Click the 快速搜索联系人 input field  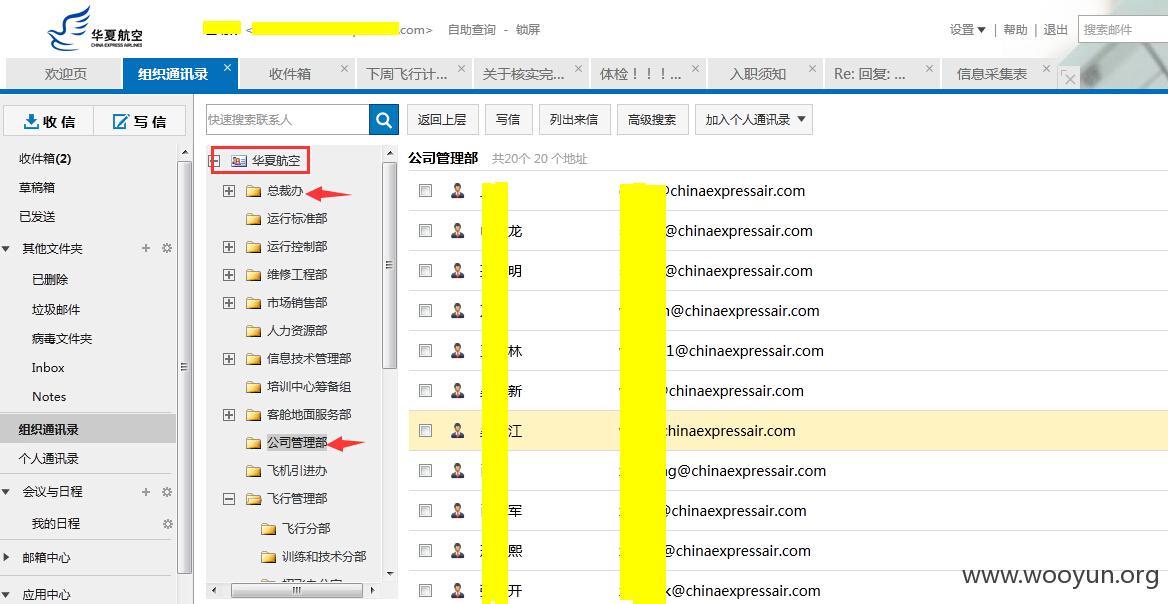point(288,119)
